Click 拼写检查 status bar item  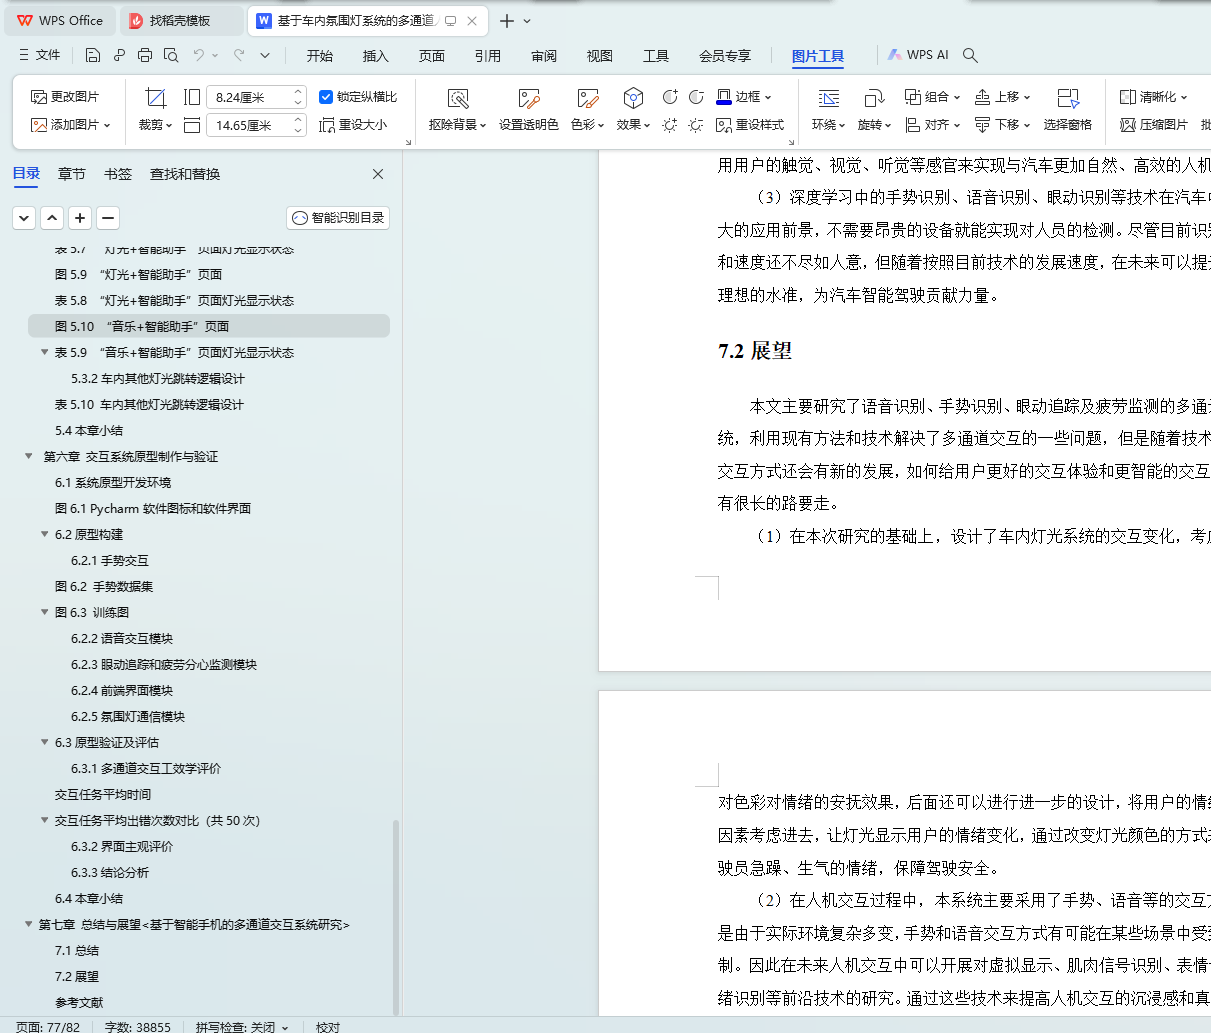pos(241,1026)
